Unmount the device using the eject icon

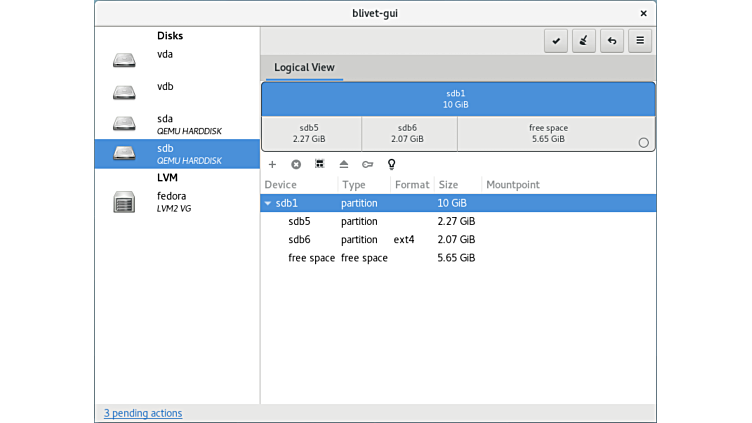pyautogui.click(x=344, y=164)
